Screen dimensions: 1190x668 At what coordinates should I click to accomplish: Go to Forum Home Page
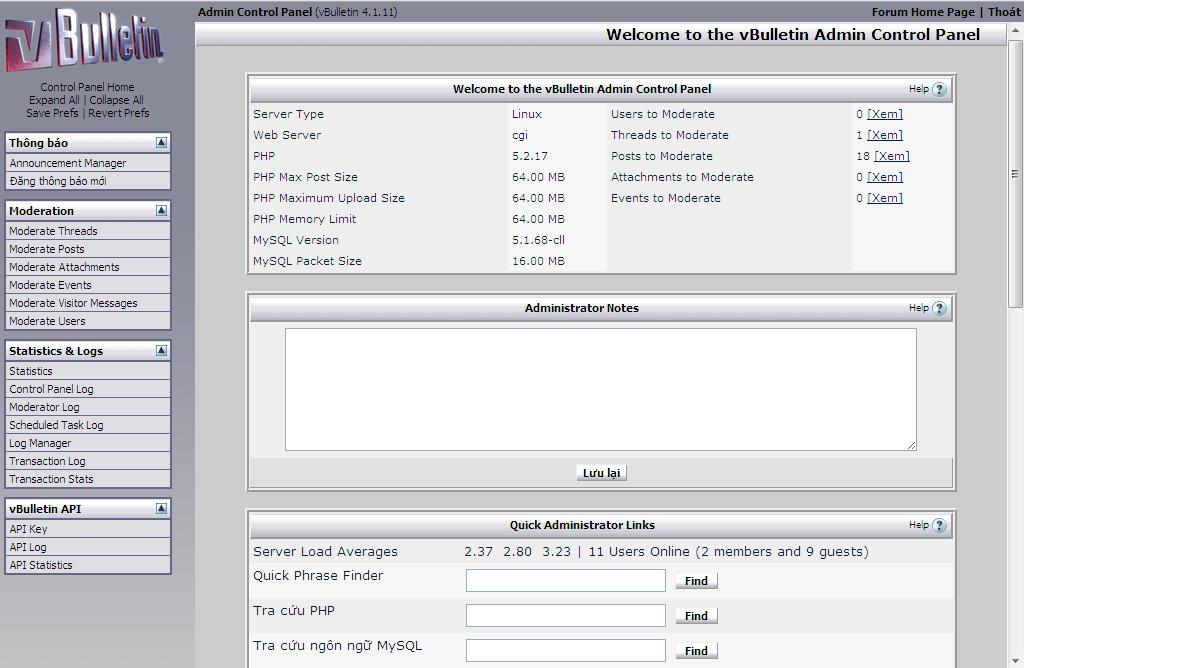[x=923, y=12]
